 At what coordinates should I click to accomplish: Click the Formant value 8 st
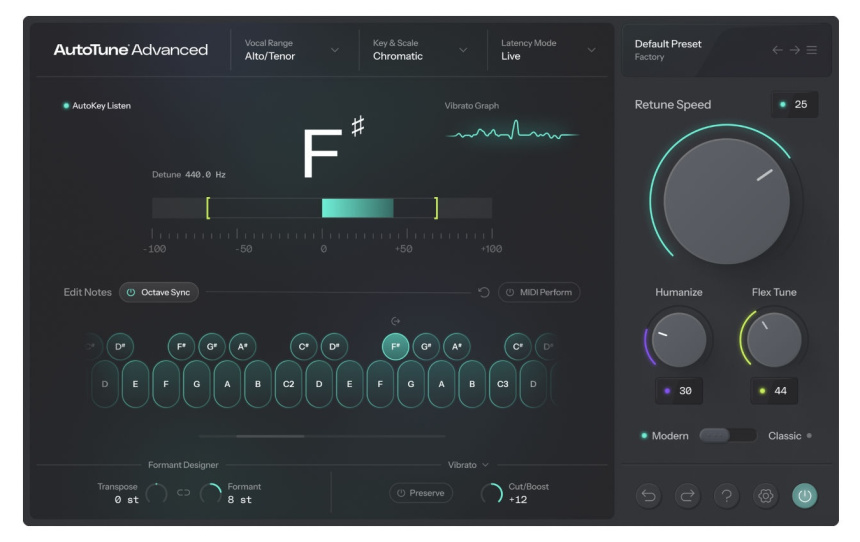(240, 500)
